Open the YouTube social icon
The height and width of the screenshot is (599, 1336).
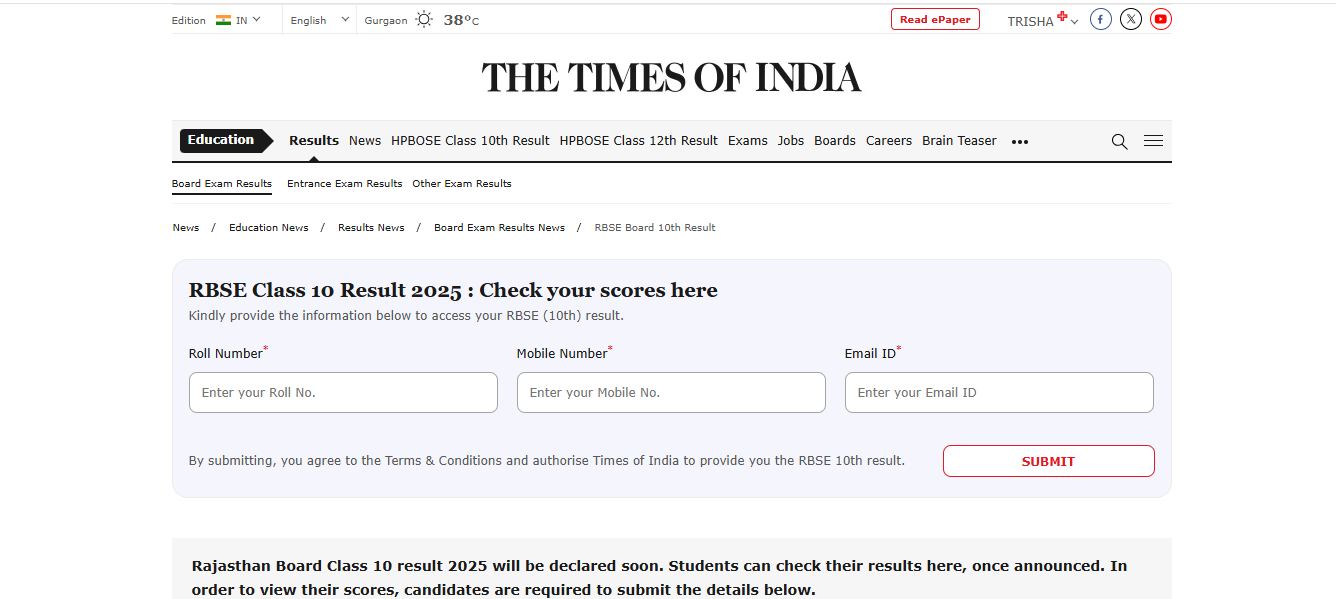pos(1160,19)
